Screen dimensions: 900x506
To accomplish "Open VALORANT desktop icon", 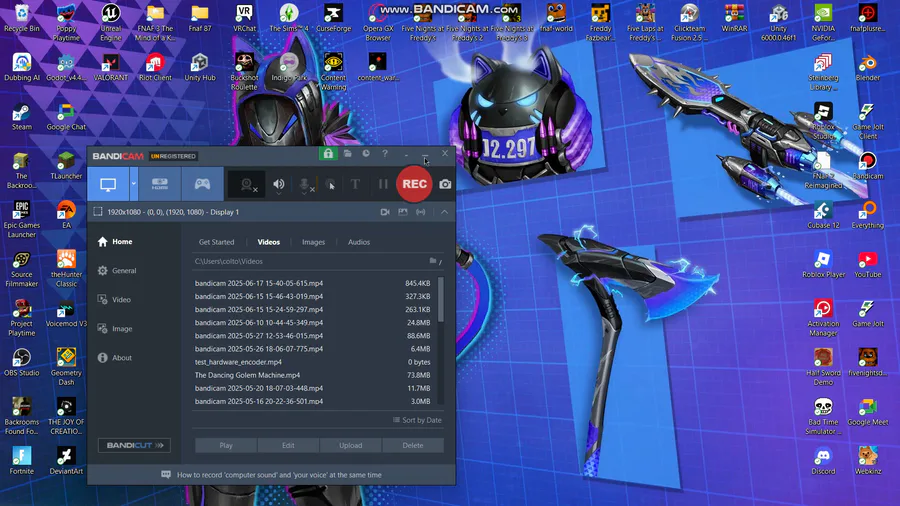I will click(111, 68).
